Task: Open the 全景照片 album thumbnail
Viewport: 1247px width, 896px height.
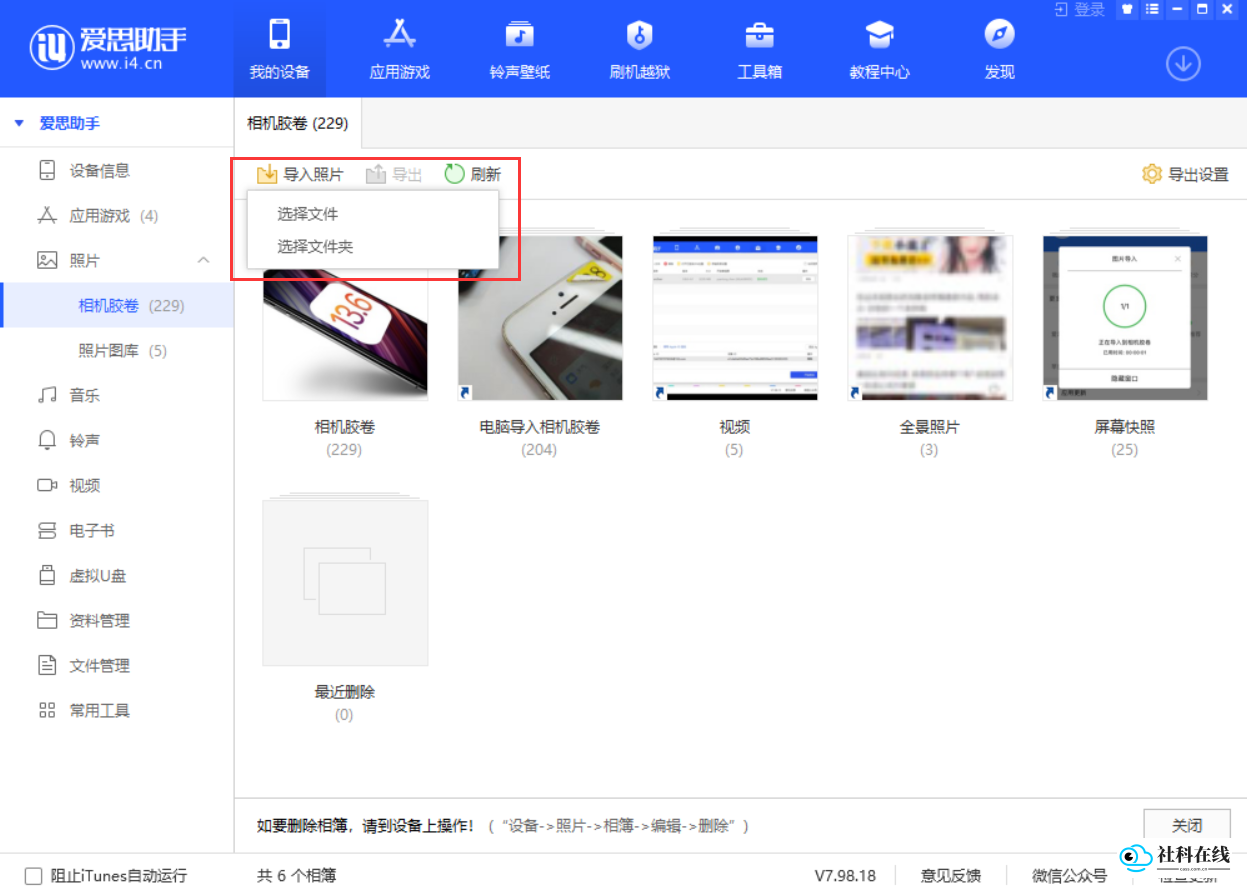Action: pyautogui.click(x=930, y=318)
